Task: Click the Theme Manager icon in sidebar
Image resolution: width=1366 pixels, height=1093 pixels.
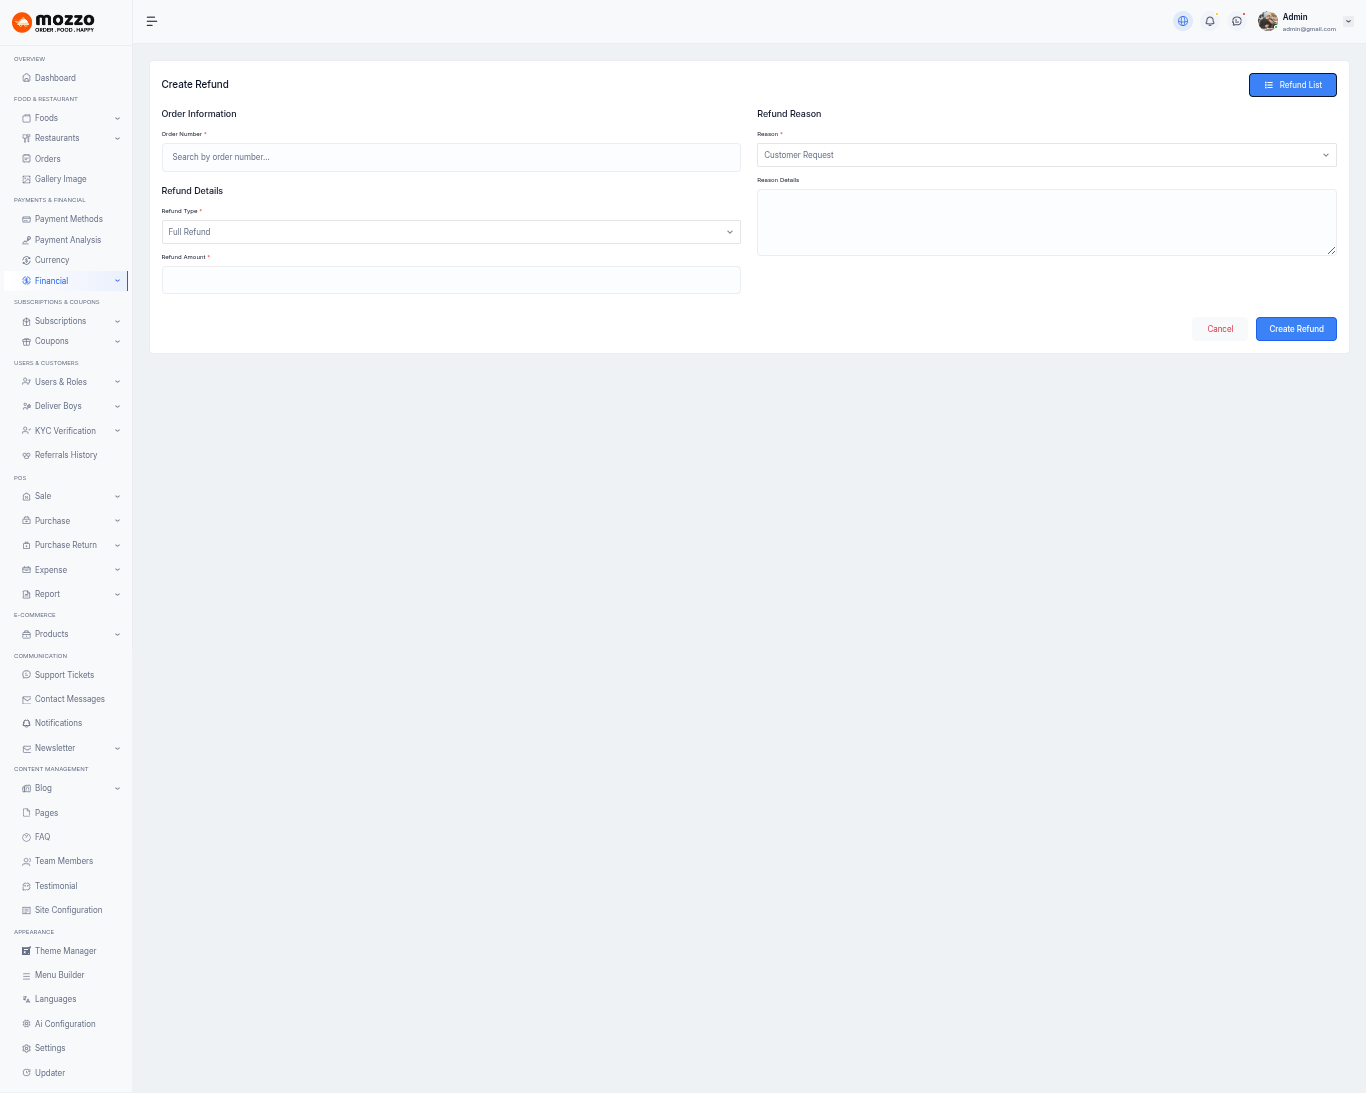Action: pyautogui.click(x=26, y=951)
